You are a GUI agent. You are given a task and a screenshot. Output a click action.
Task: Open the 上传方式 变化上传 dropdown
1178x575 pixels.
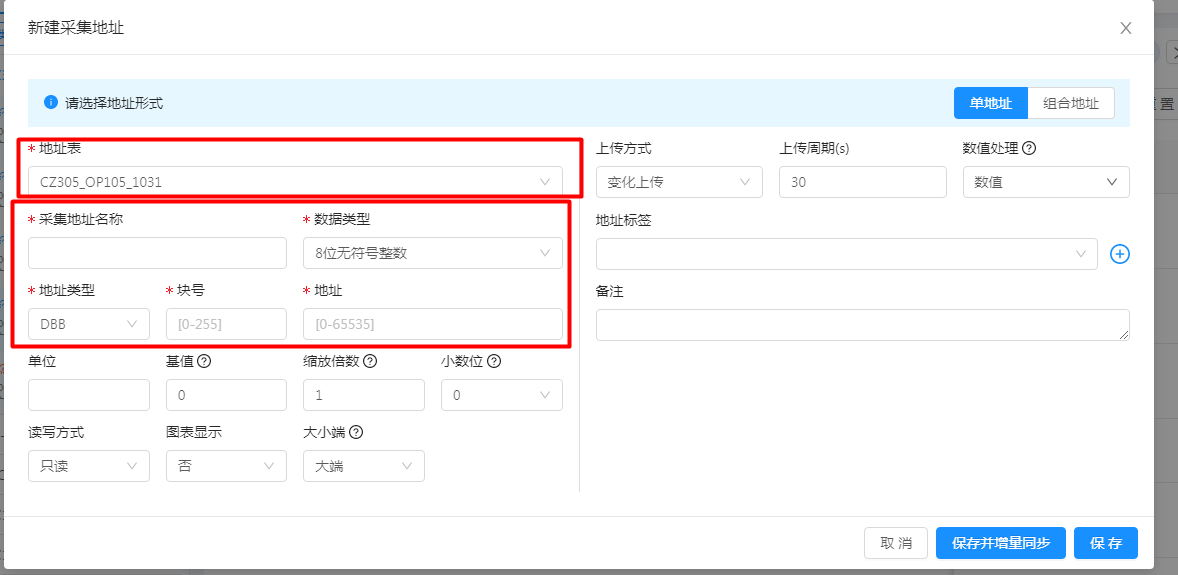(679, 182)
